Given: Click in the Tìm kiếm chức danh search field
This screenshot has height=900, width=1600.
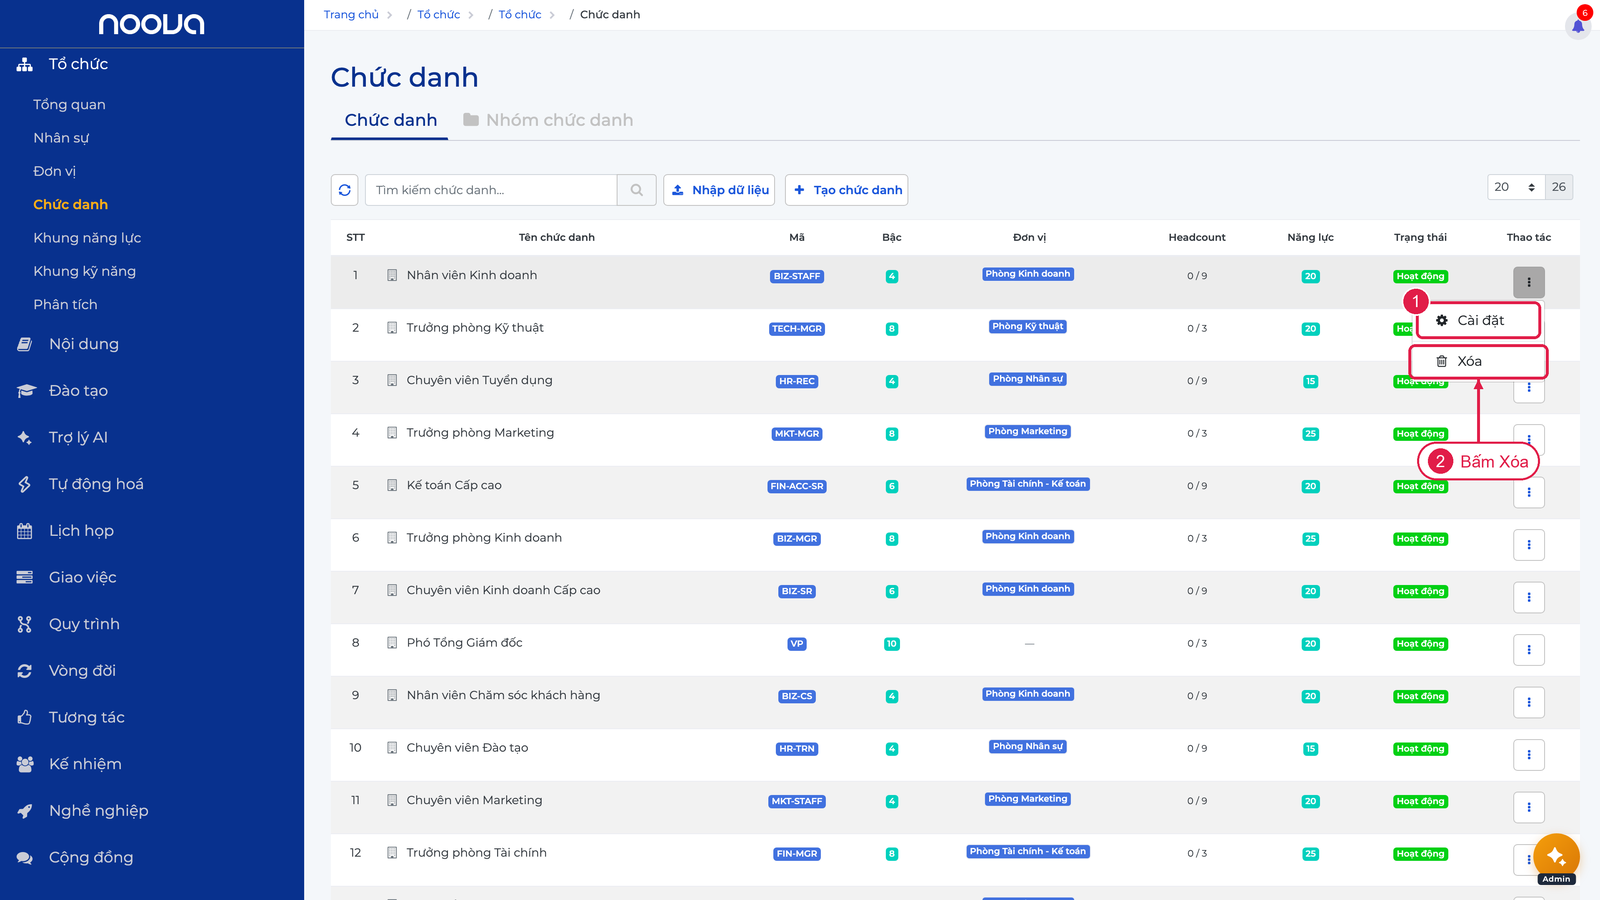Looking at the screenshot, I should (x=491, y=190).
